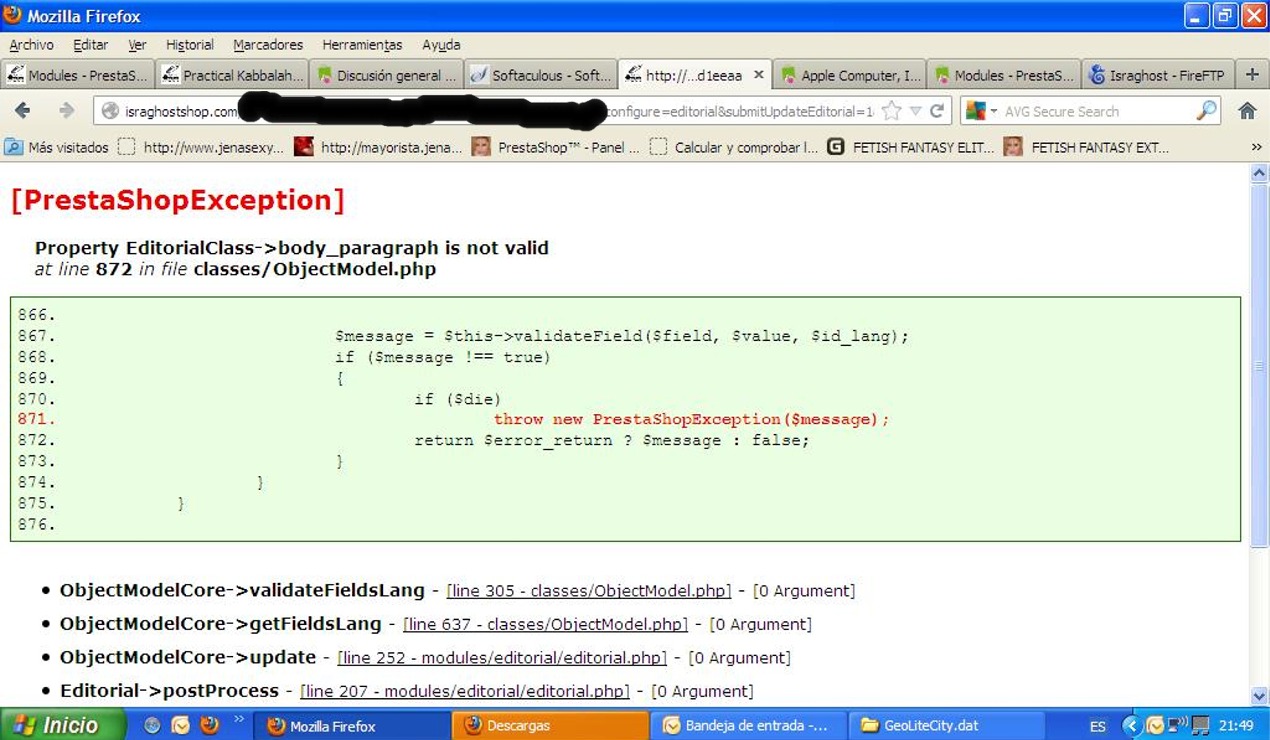Screen dimensions: 1270x740
Task: Open the Marcadores menu
Action: coord(268,45)
